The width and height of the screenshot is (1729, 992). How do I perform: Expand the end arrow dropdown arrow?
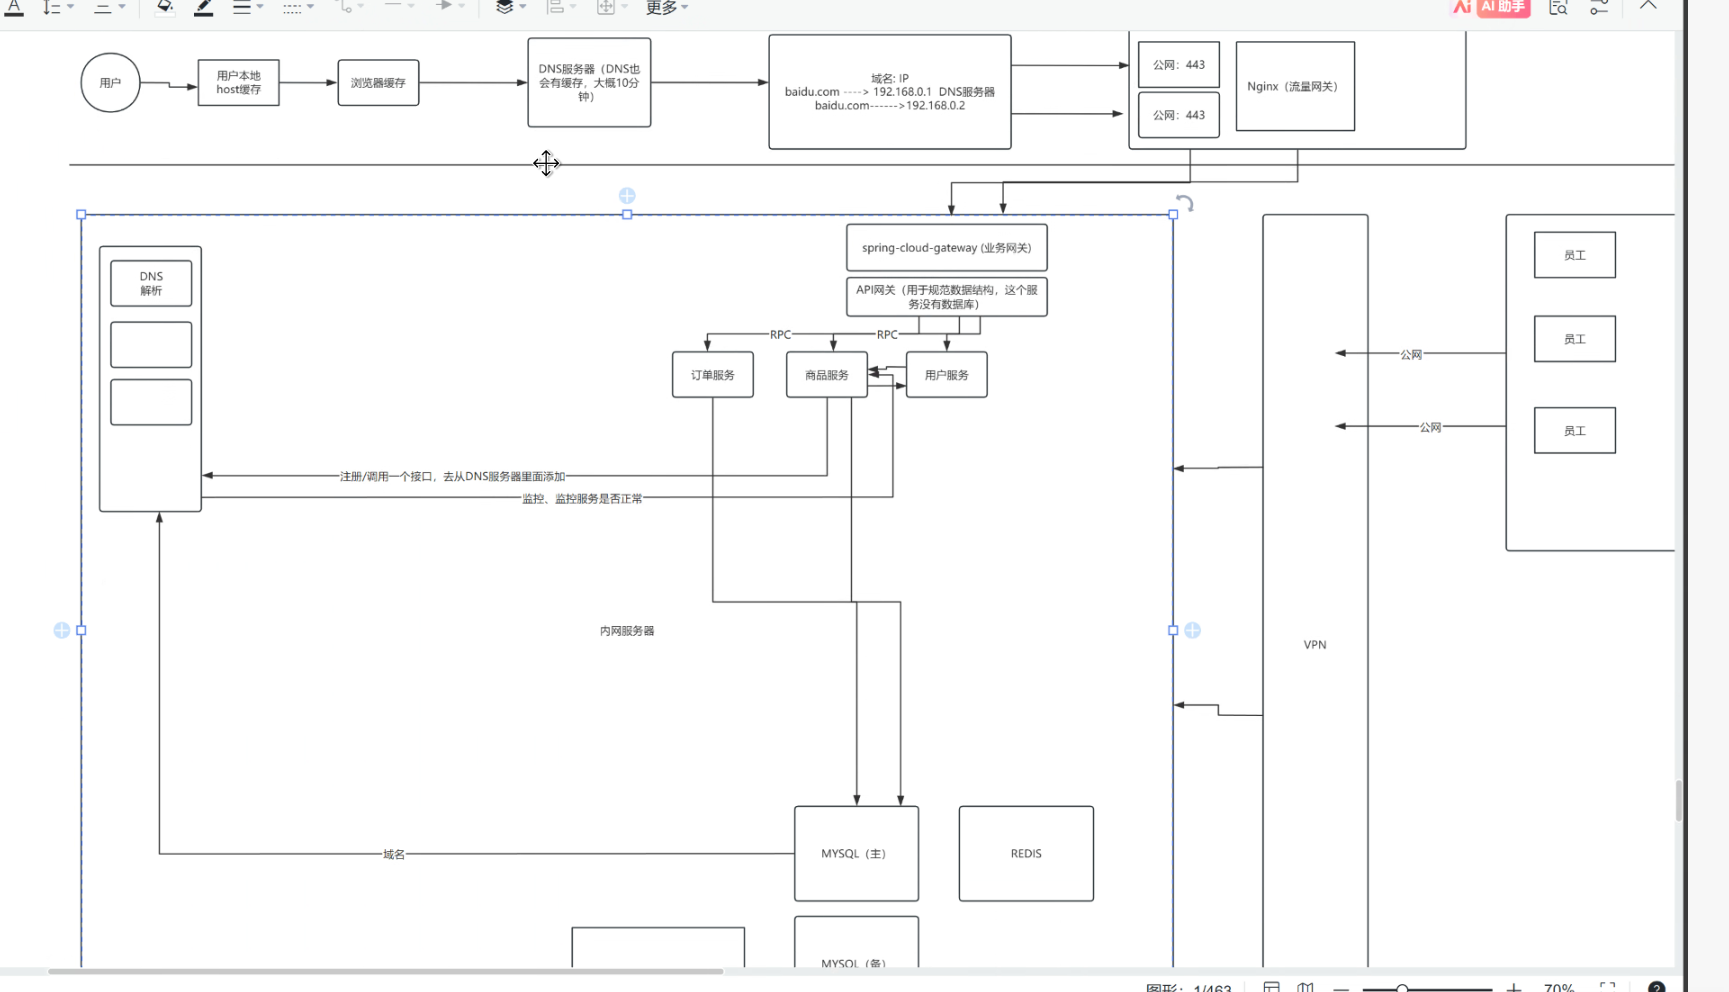462,7
